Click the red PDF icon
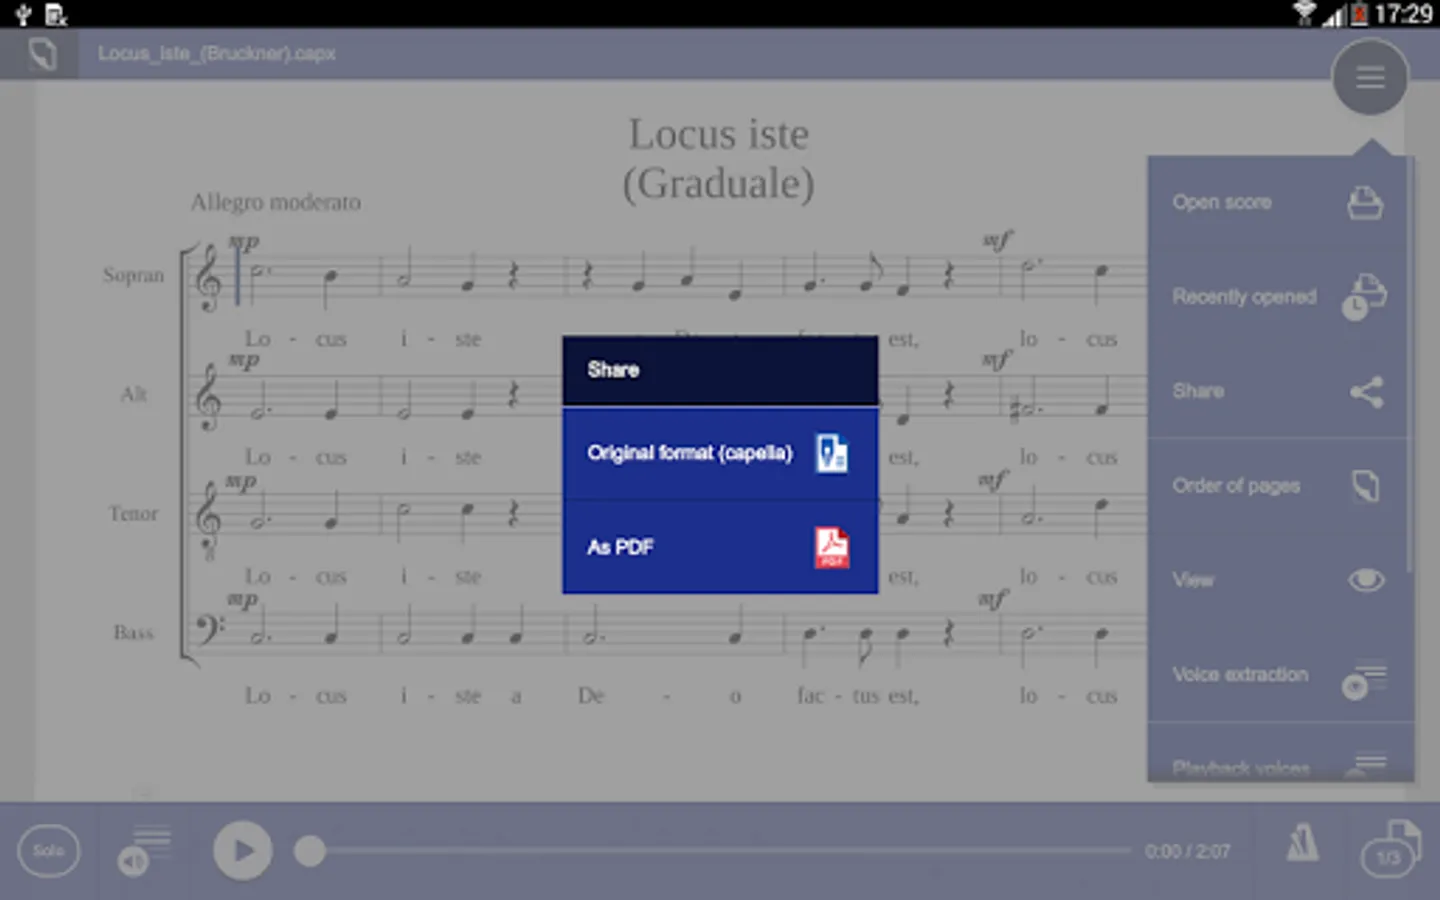The height and width of the screenshot is (900, 1440). pos(832,547)
